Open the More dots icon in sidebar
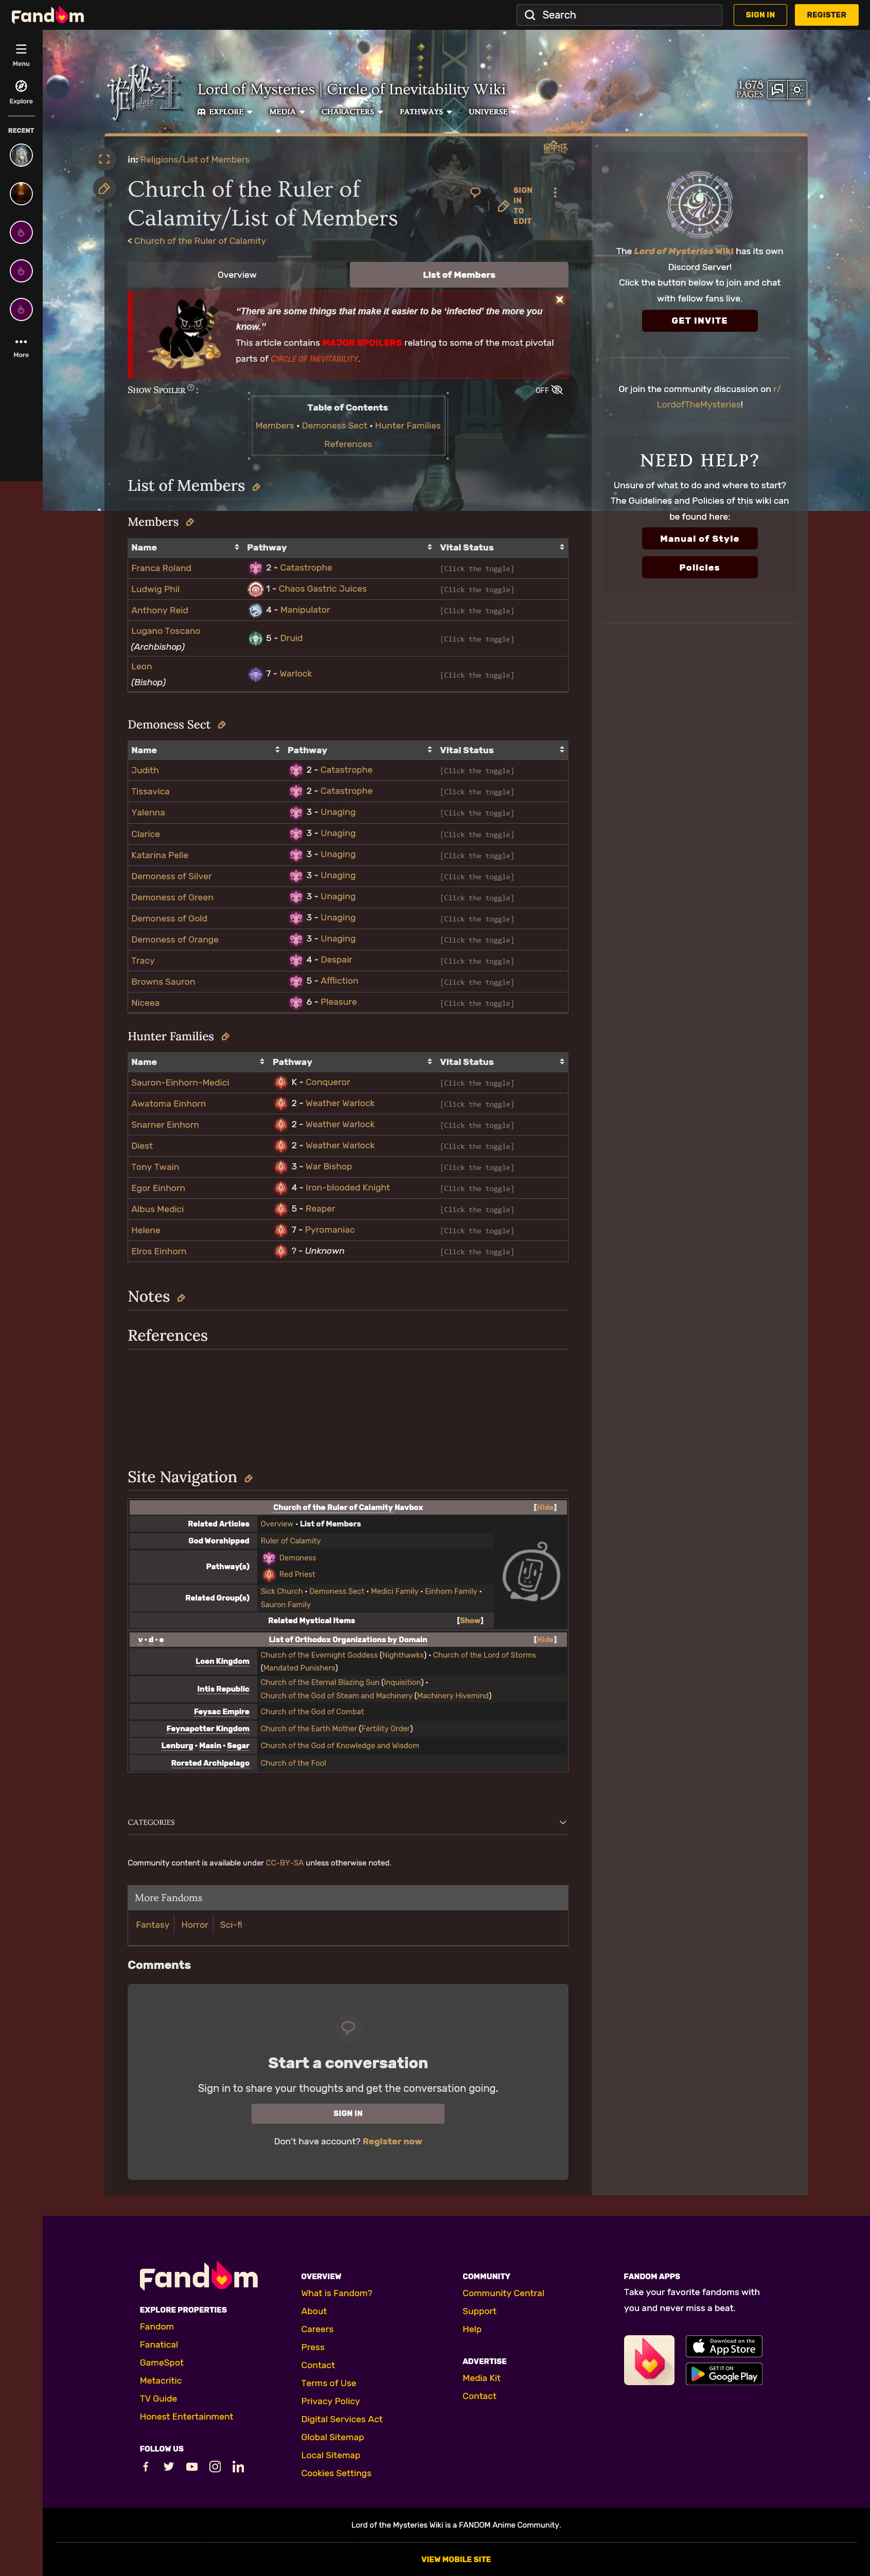This screenshot has height=2576, width=870. coord(21,341)
